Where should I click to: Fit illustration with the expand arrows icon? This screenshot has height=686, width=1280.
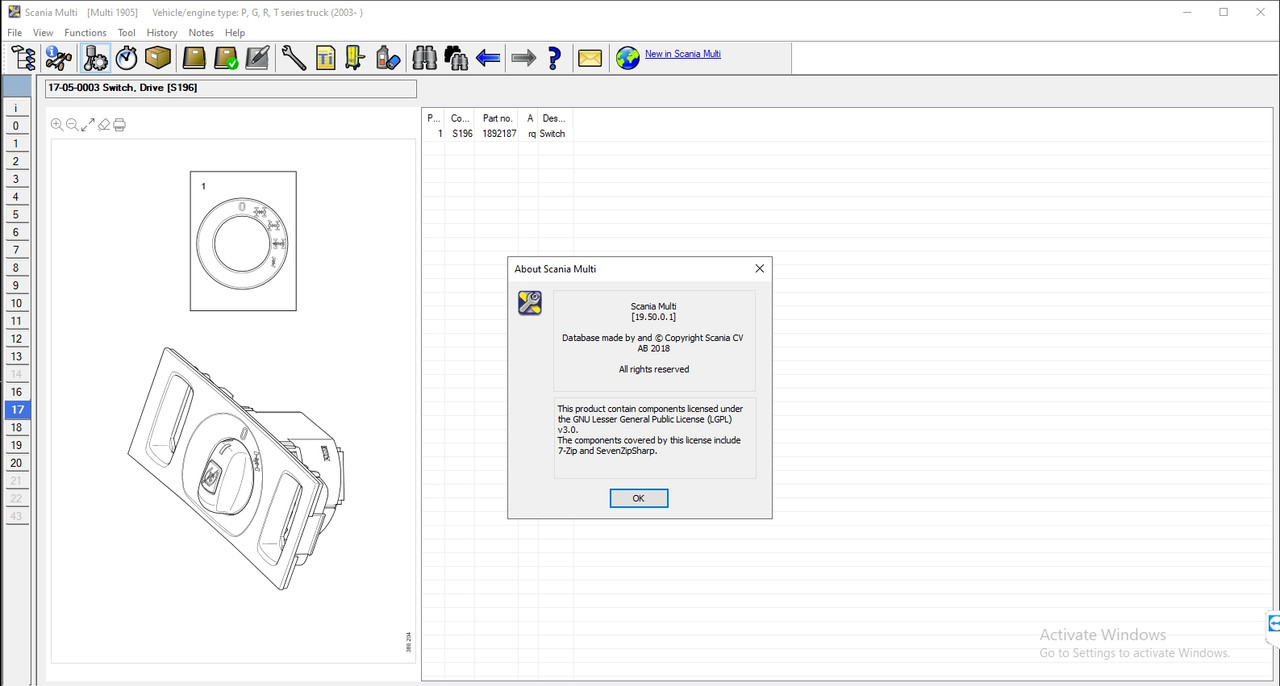click(x=88, y=125)
